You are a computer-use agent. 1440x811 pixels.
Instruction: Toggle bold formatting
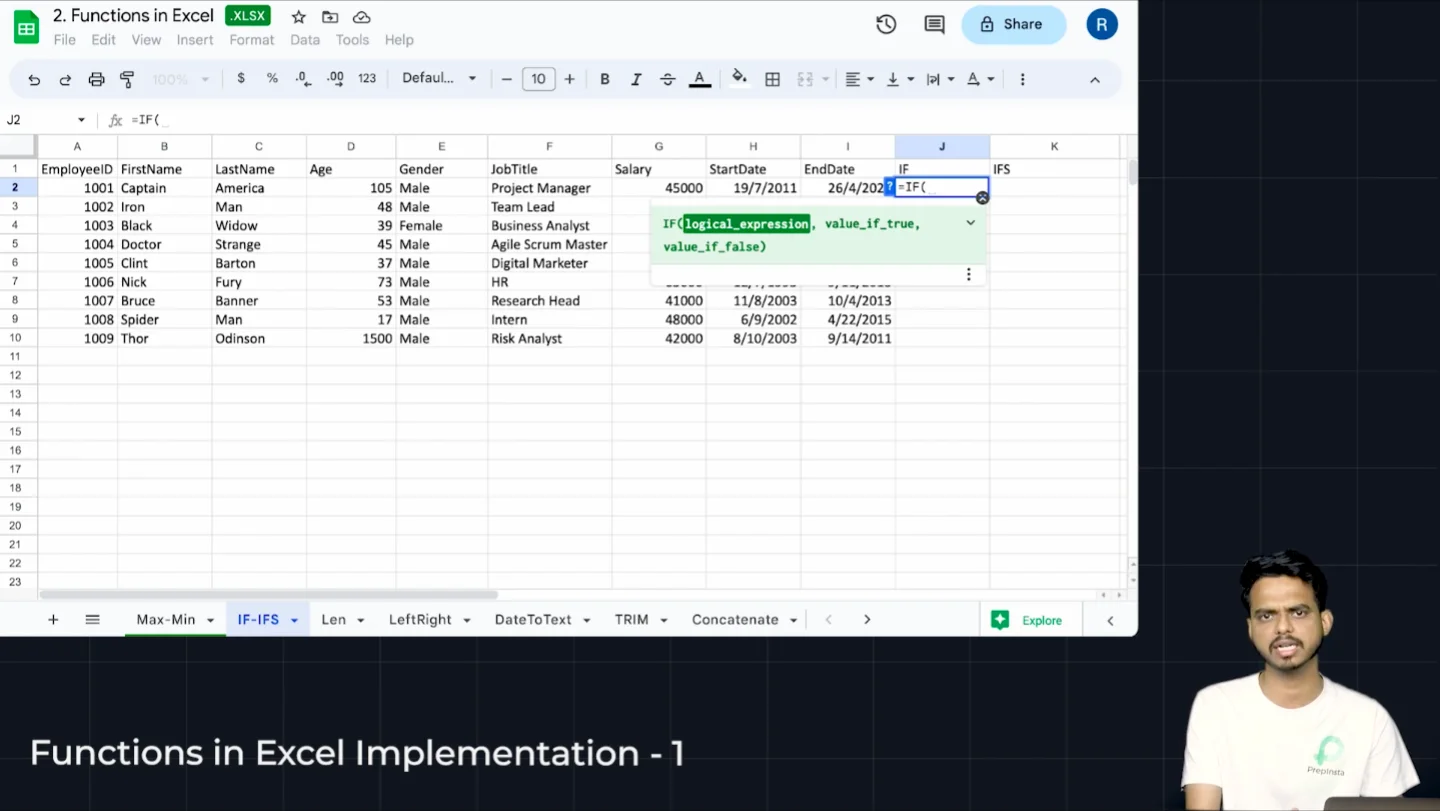click(x=604, y=79)
